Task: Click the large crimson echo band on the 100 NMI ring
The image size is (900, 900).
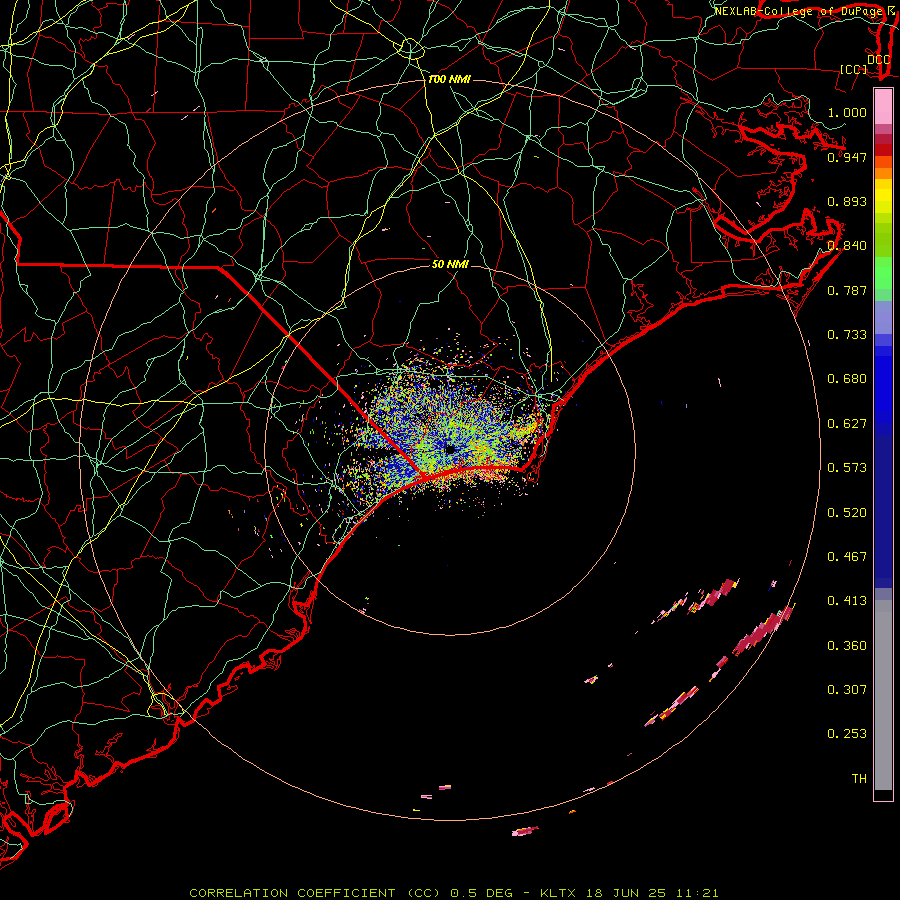Action: click(x=763, y=631)
